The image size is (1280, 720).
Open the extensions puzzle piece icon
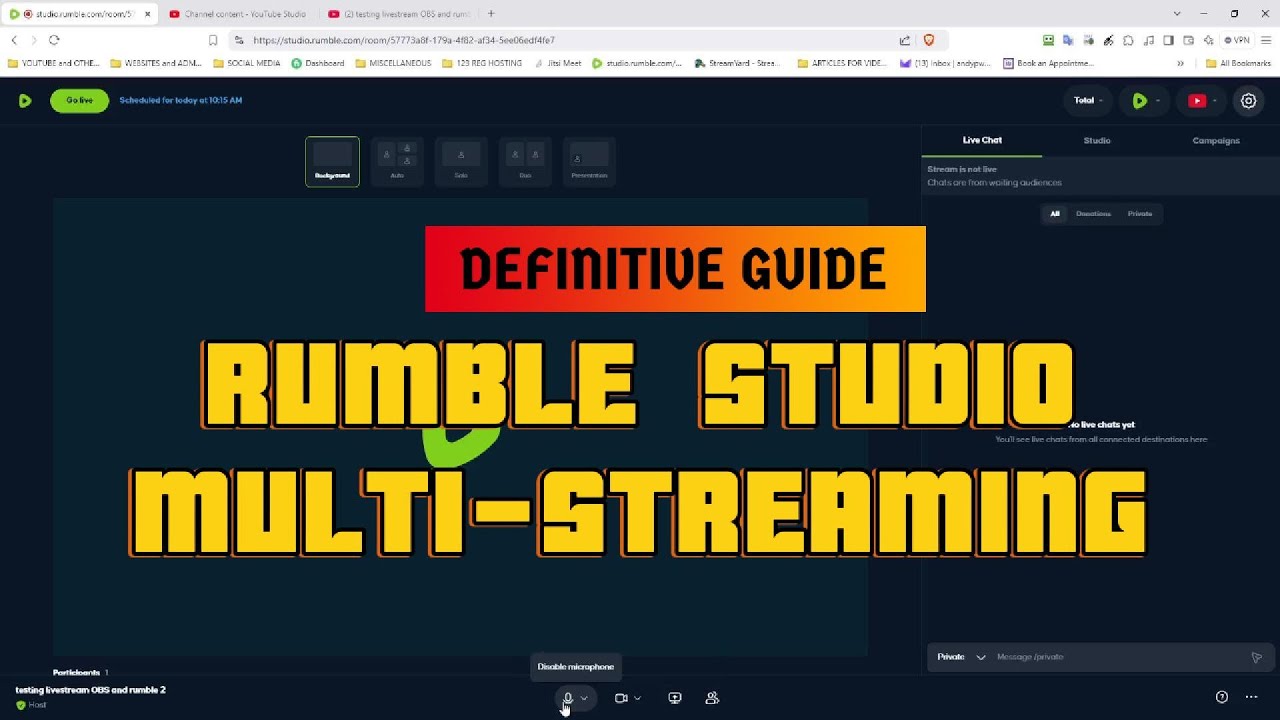tap(1128, 40)
